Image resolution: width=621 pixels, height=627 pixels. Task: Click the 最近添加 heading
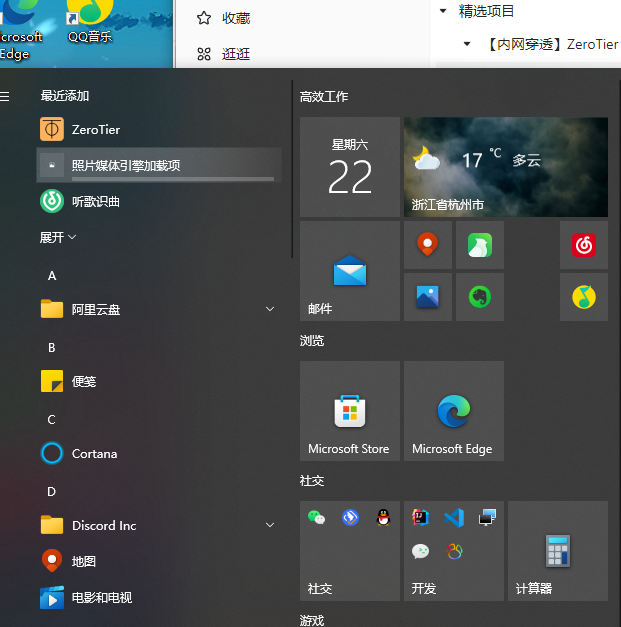(64, 96)
